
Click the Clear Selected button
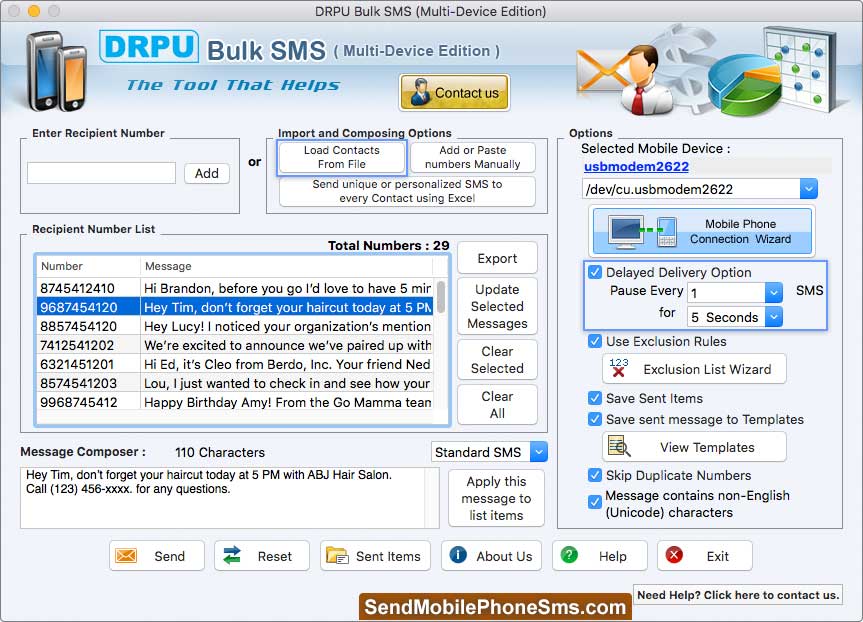point(497,359)
